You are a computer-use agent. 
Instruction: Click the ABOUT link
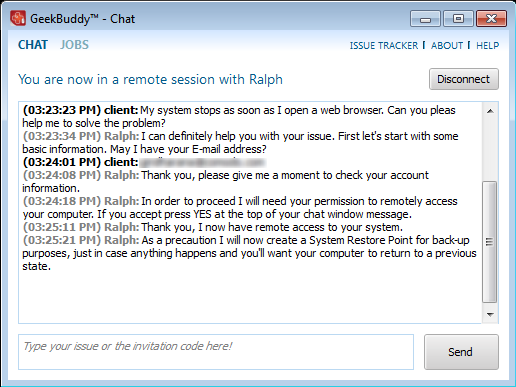point(447,45)
